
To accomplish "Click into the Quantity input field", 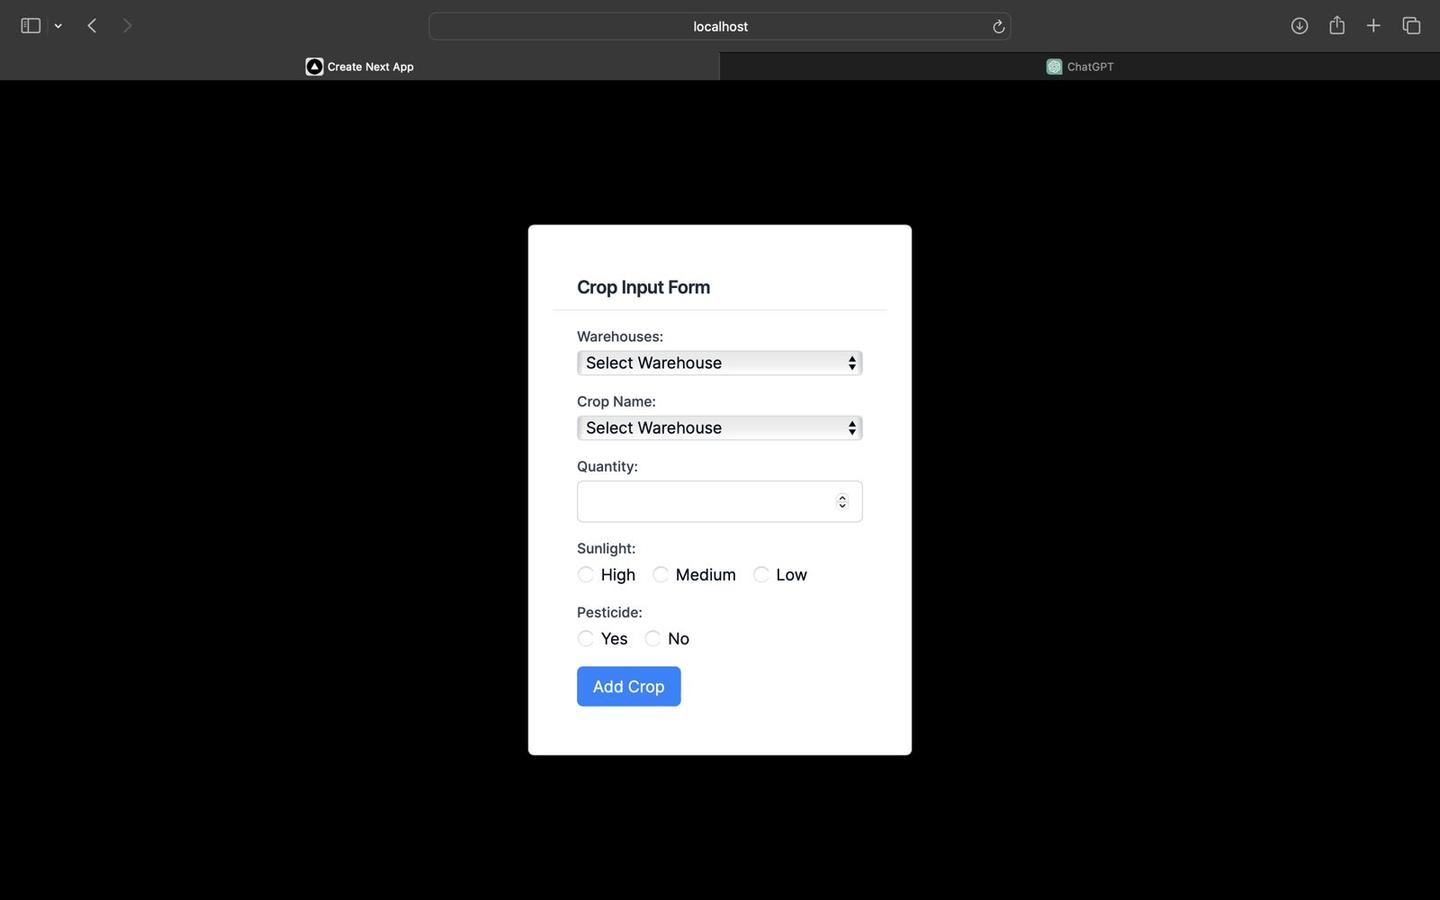I will (720, 501).
